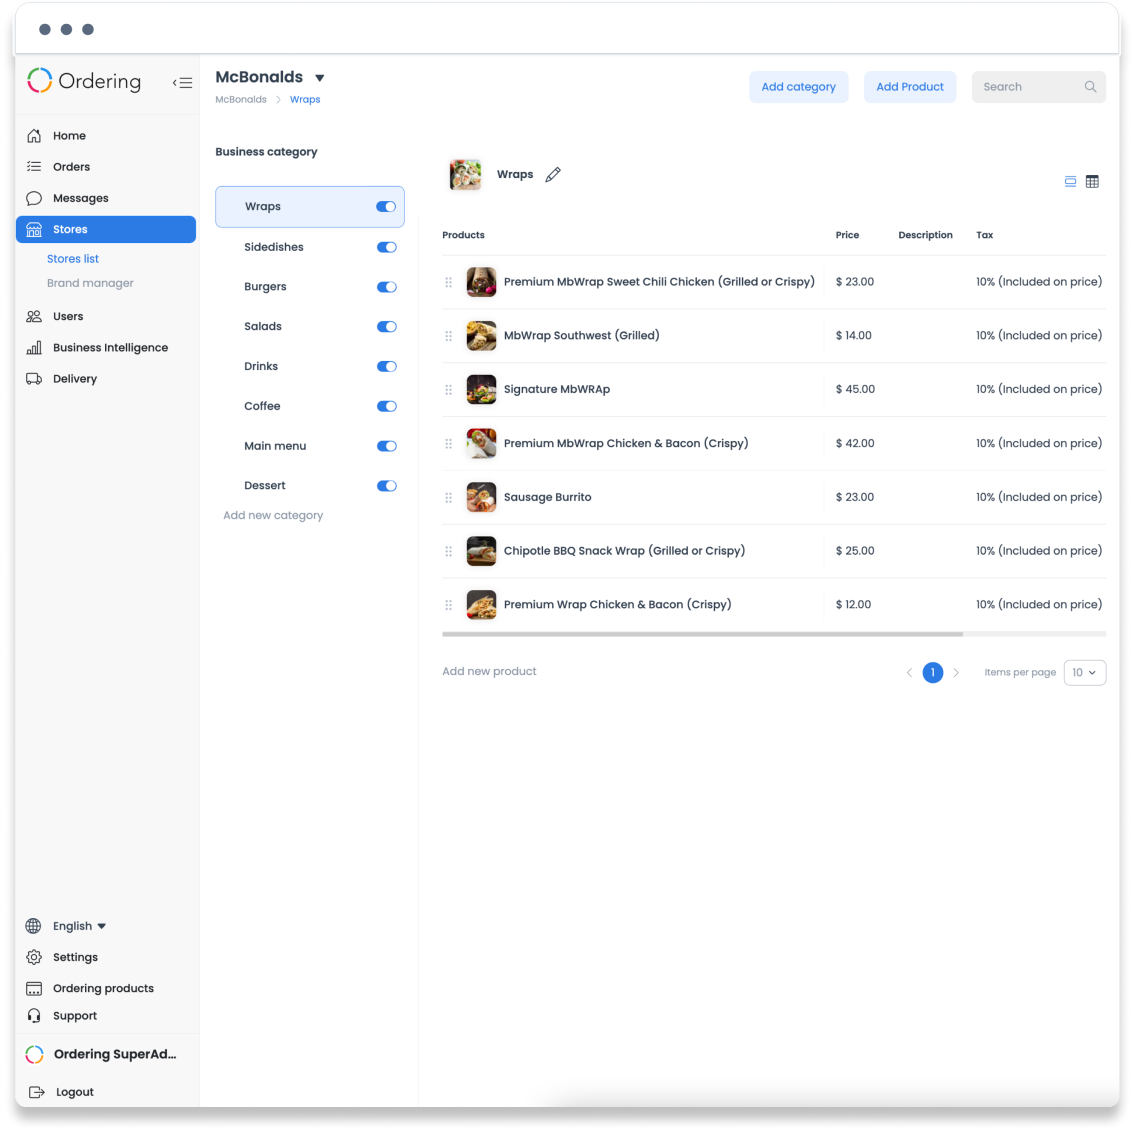1134x1131 pixels.
Task: Click the Support headset icon
Action: point(34,1016)
